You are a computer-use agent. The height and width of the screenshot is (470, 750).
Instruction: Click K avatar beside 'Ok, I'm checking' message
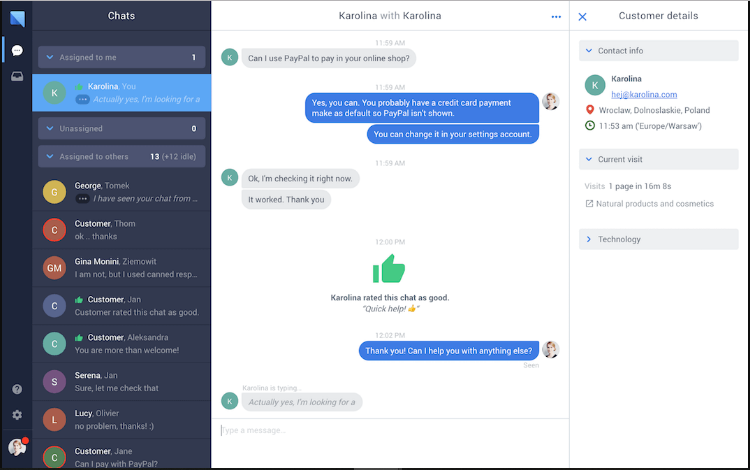(230, 177)
